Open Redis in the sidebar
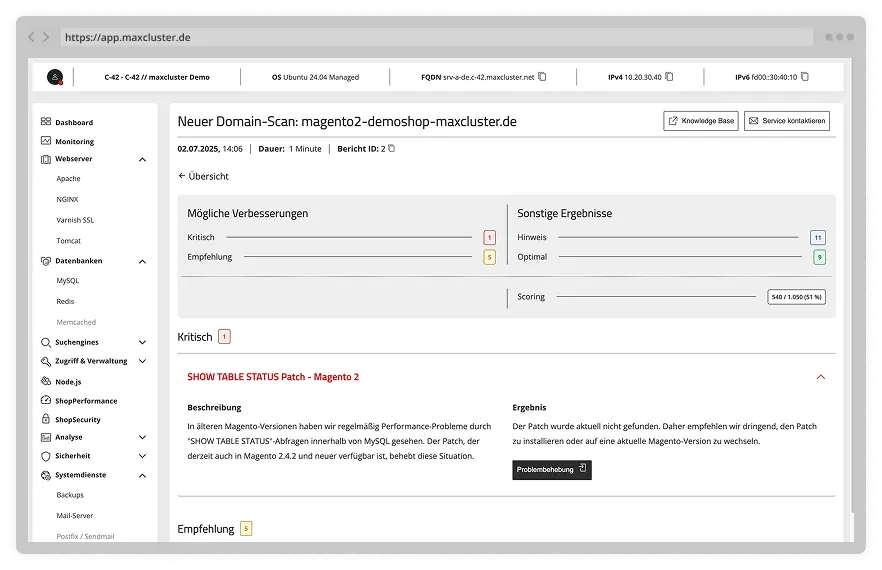 (65, 302)
